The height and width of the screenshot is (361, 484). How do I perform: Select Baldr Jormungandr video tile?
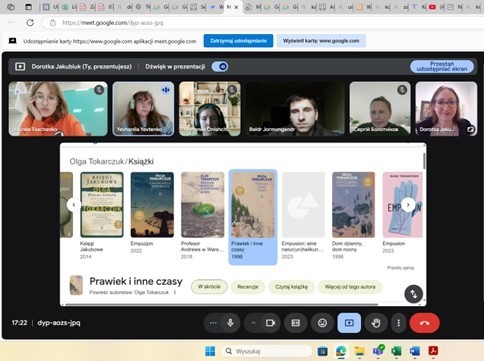(x=295, y=109)
